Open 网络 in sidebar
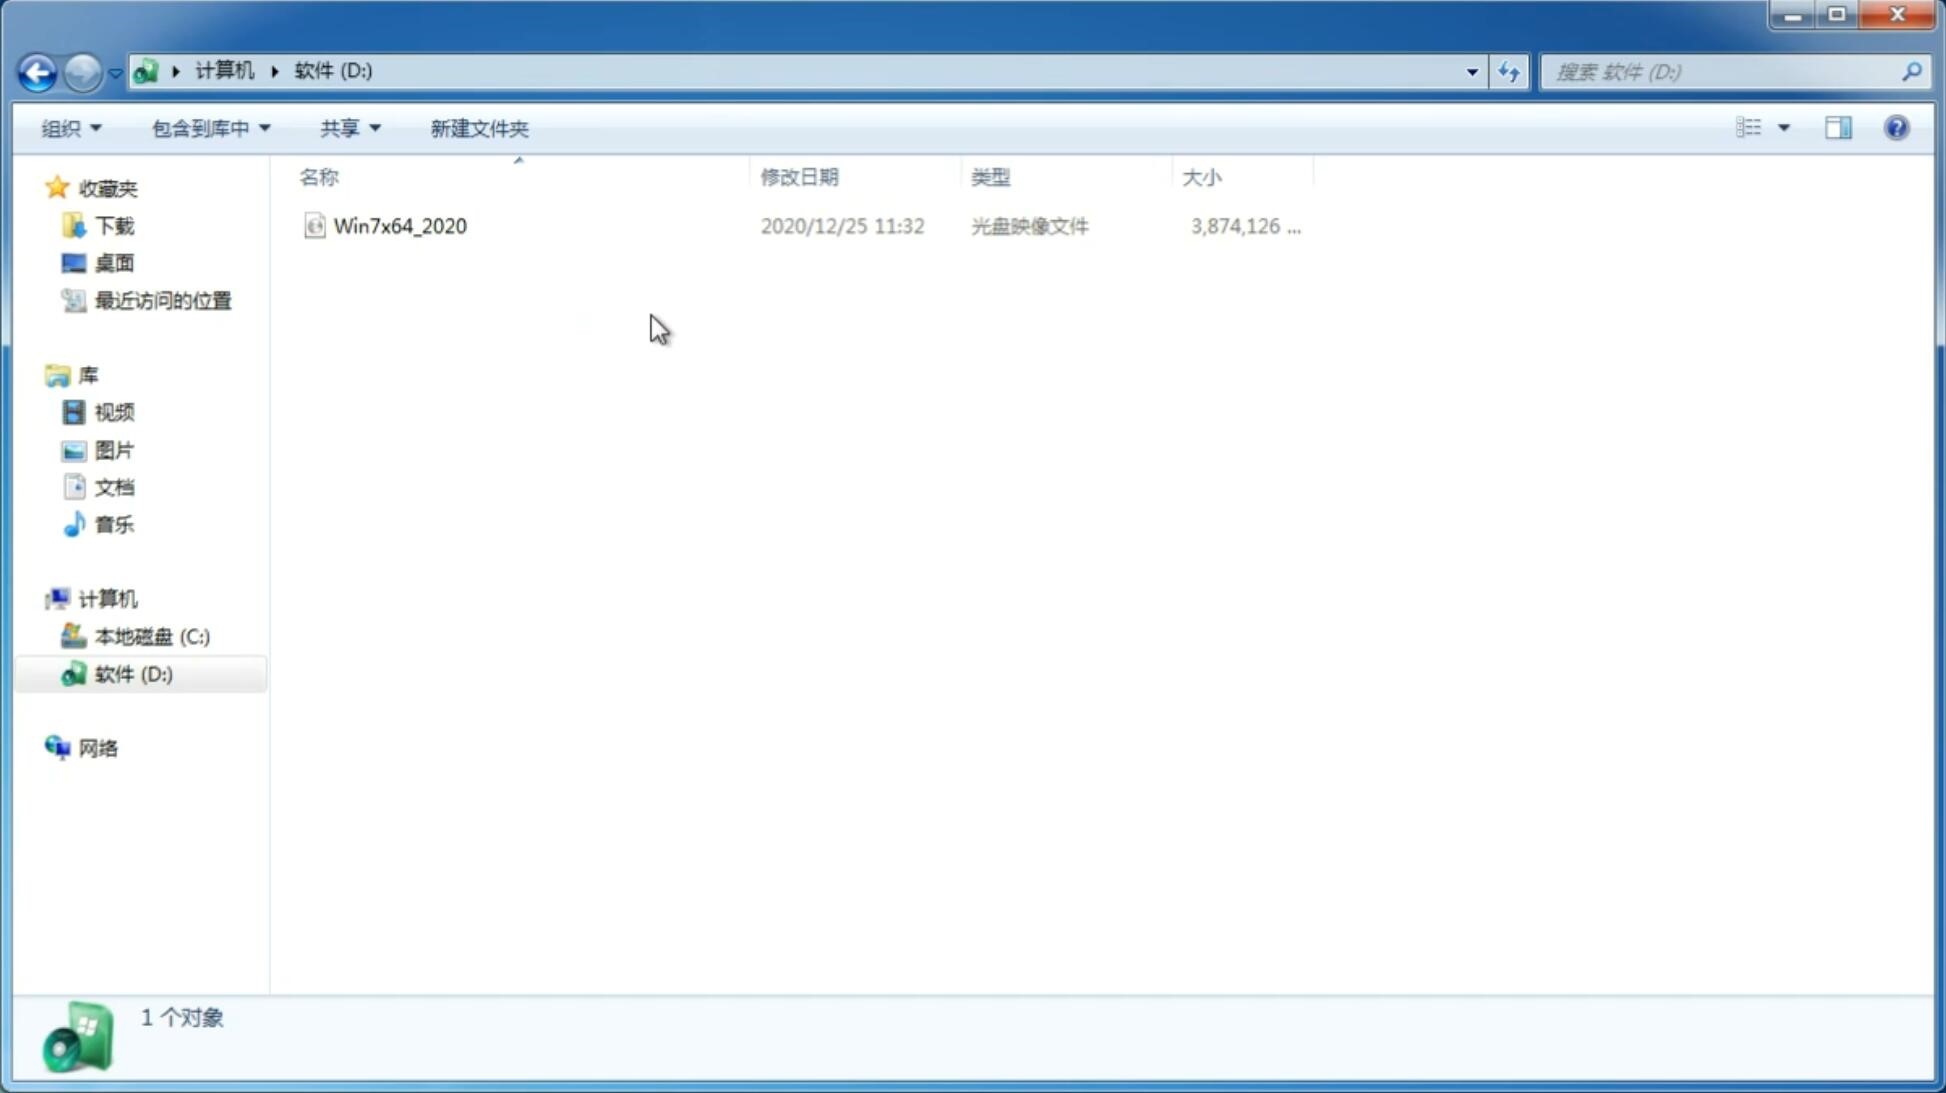The width and height of the screenshot is (1946, 1093). (x=99, y=747)
